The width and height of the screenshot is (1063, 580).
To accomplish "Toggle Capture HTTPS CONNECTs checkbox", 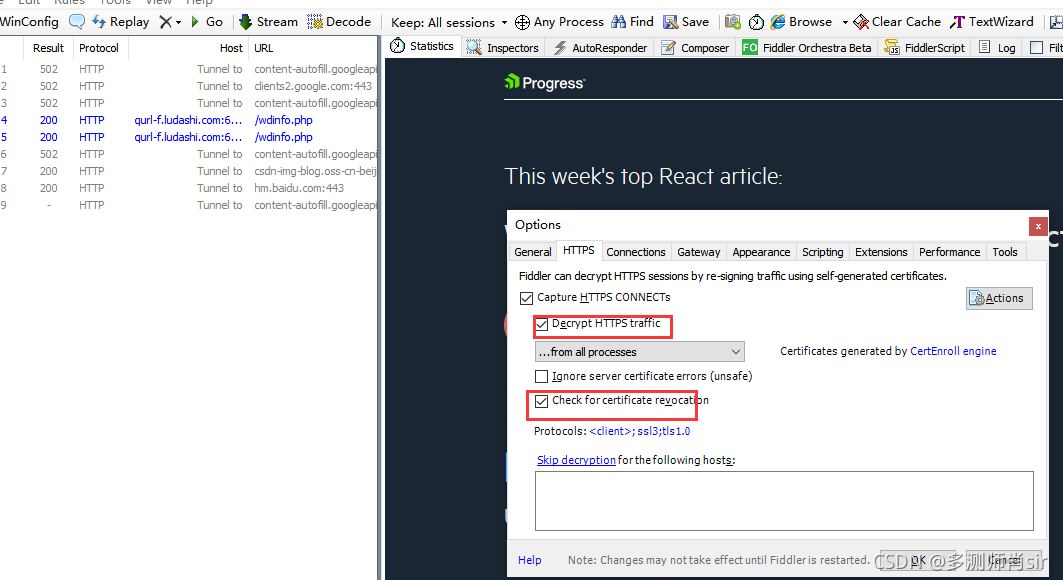I will (x=526, y=298).
